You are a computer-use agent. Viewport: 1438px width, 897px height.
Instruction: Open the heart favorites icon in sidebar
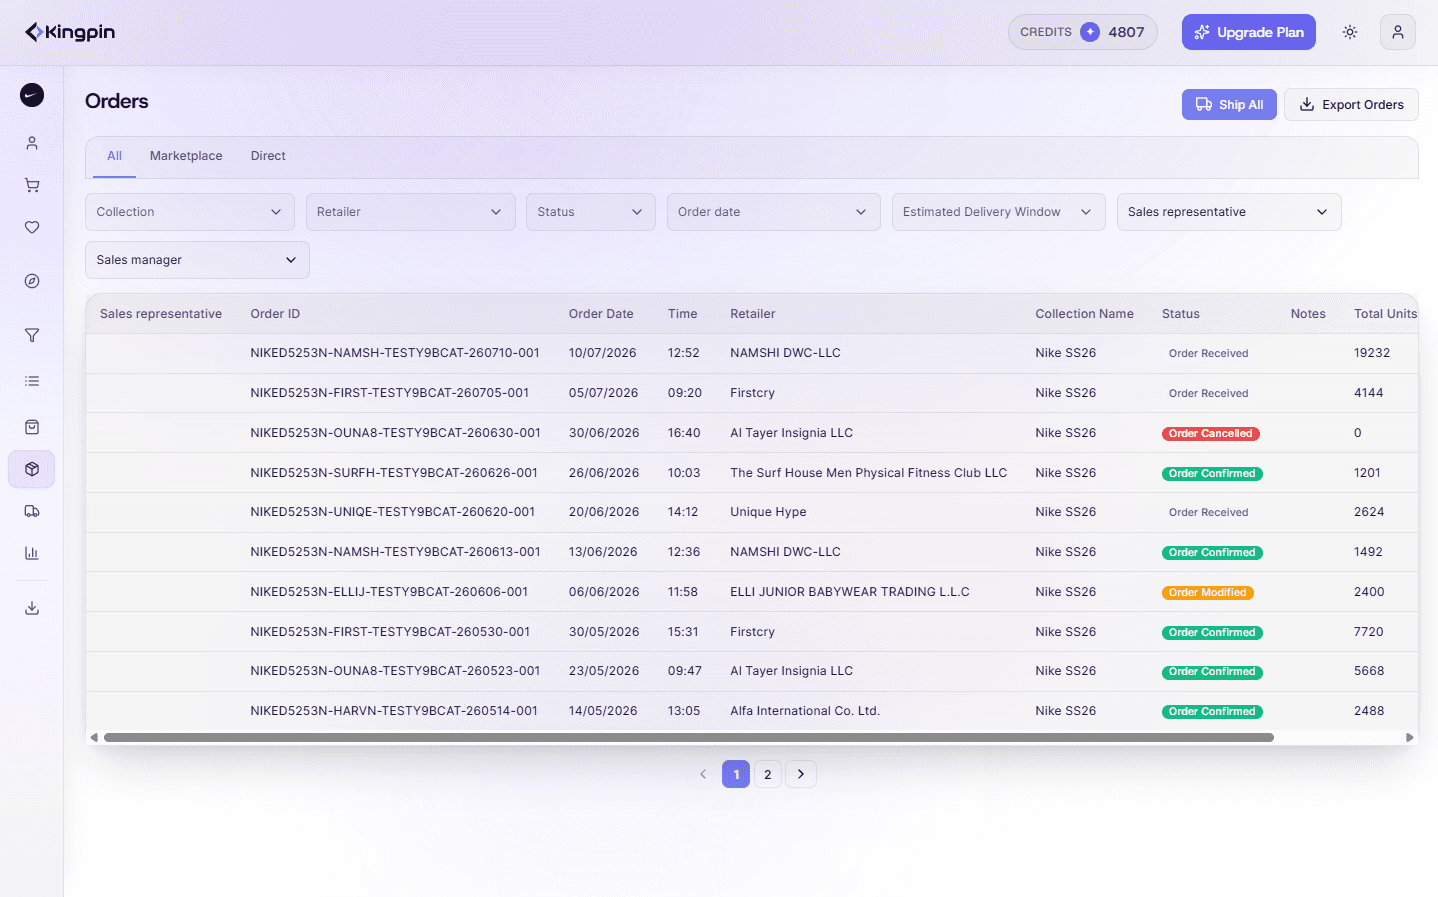(32, 227)
